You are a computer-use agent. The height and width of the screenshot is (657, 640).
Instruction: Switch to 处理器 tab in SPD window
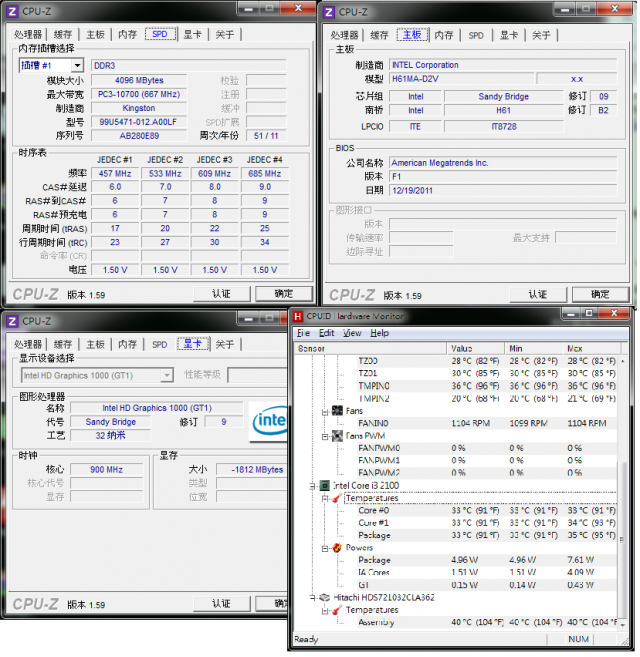tap(28, 34)
